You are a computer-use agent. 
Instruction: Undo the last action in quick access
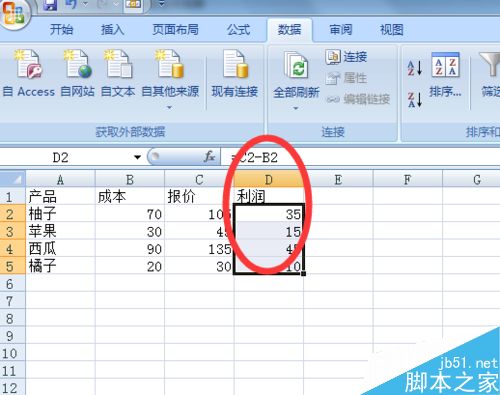point(70,4)
